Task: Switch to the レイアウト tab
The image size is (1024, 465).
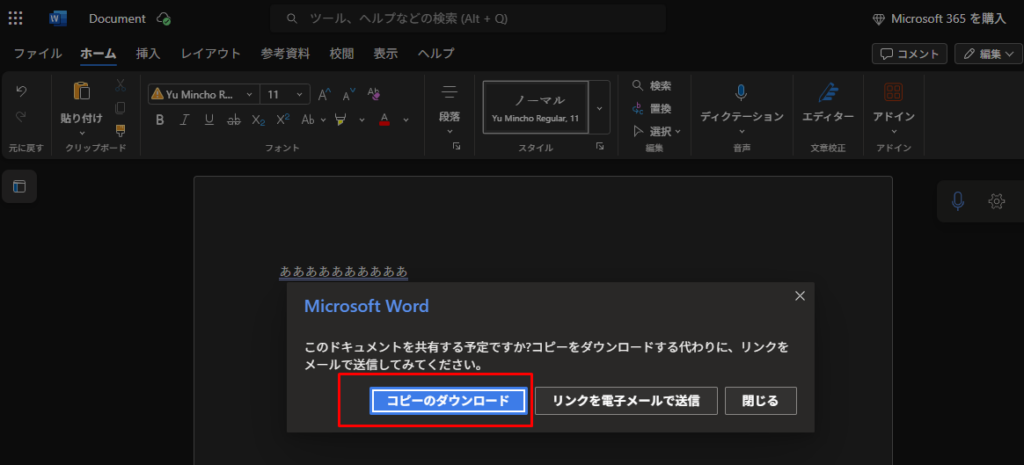Action: coord(211,54)
